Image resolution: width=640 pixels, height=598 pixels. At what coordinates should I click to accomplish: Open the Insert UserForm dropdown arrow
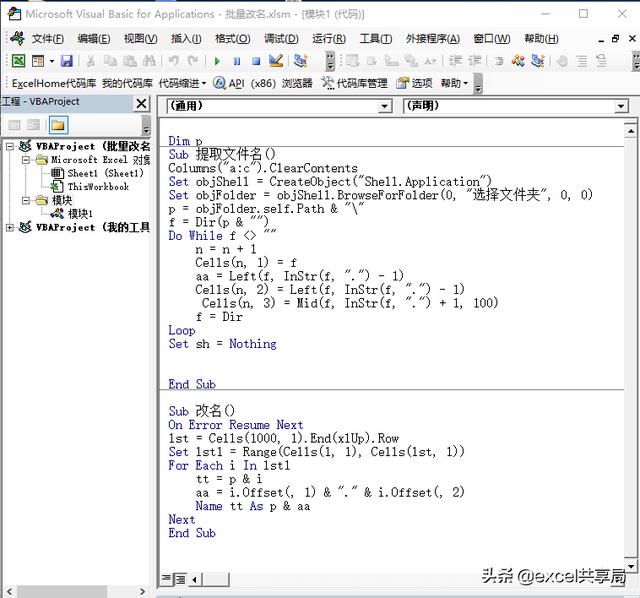click(52, 61)
